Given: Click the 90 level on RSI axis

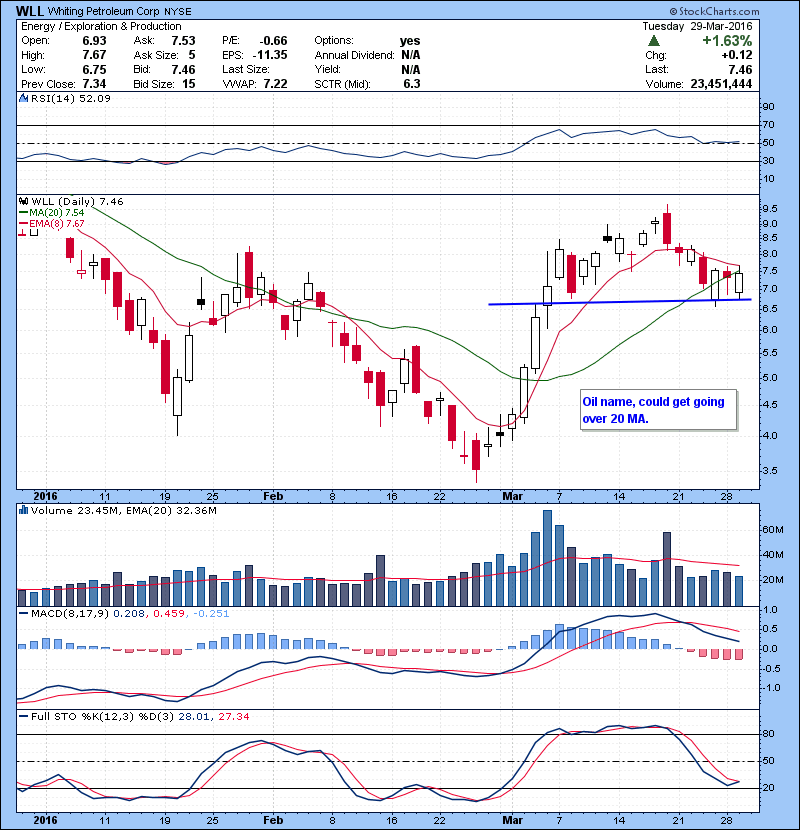Looking at the screenshot, I should [768, 106].
